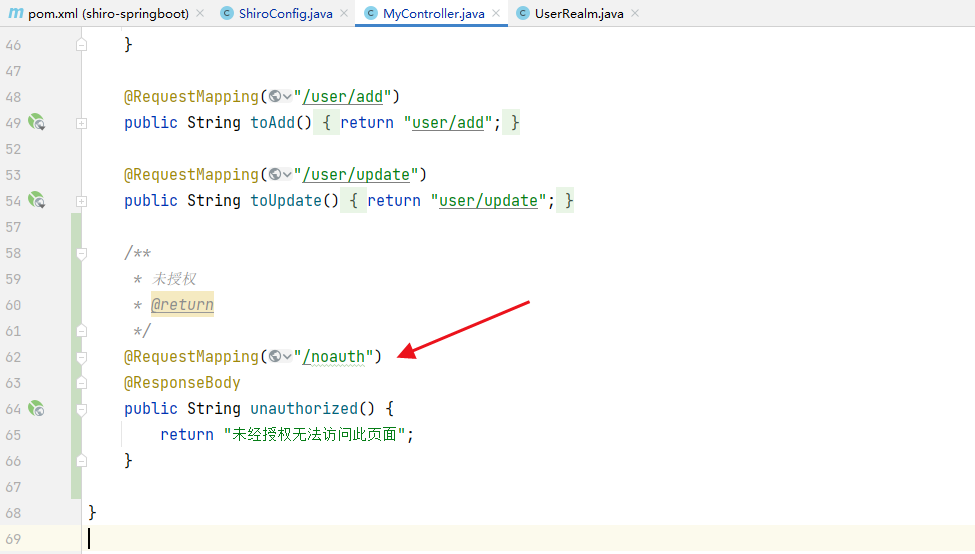Image resolution: width=975 pixels, height=554 pixels.
Task: Switch to the pom.xml (shiro-springboot) tab
Action: [108, 14]
